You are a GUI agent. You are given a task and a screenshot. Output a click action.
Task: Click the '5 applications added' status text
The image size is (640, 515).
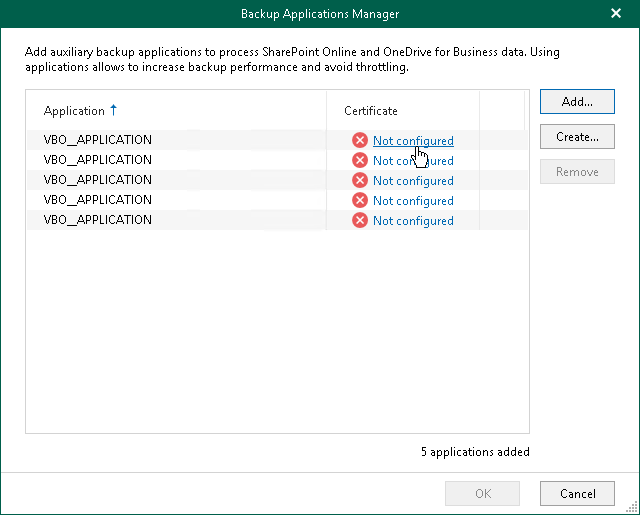click(476, 452)
